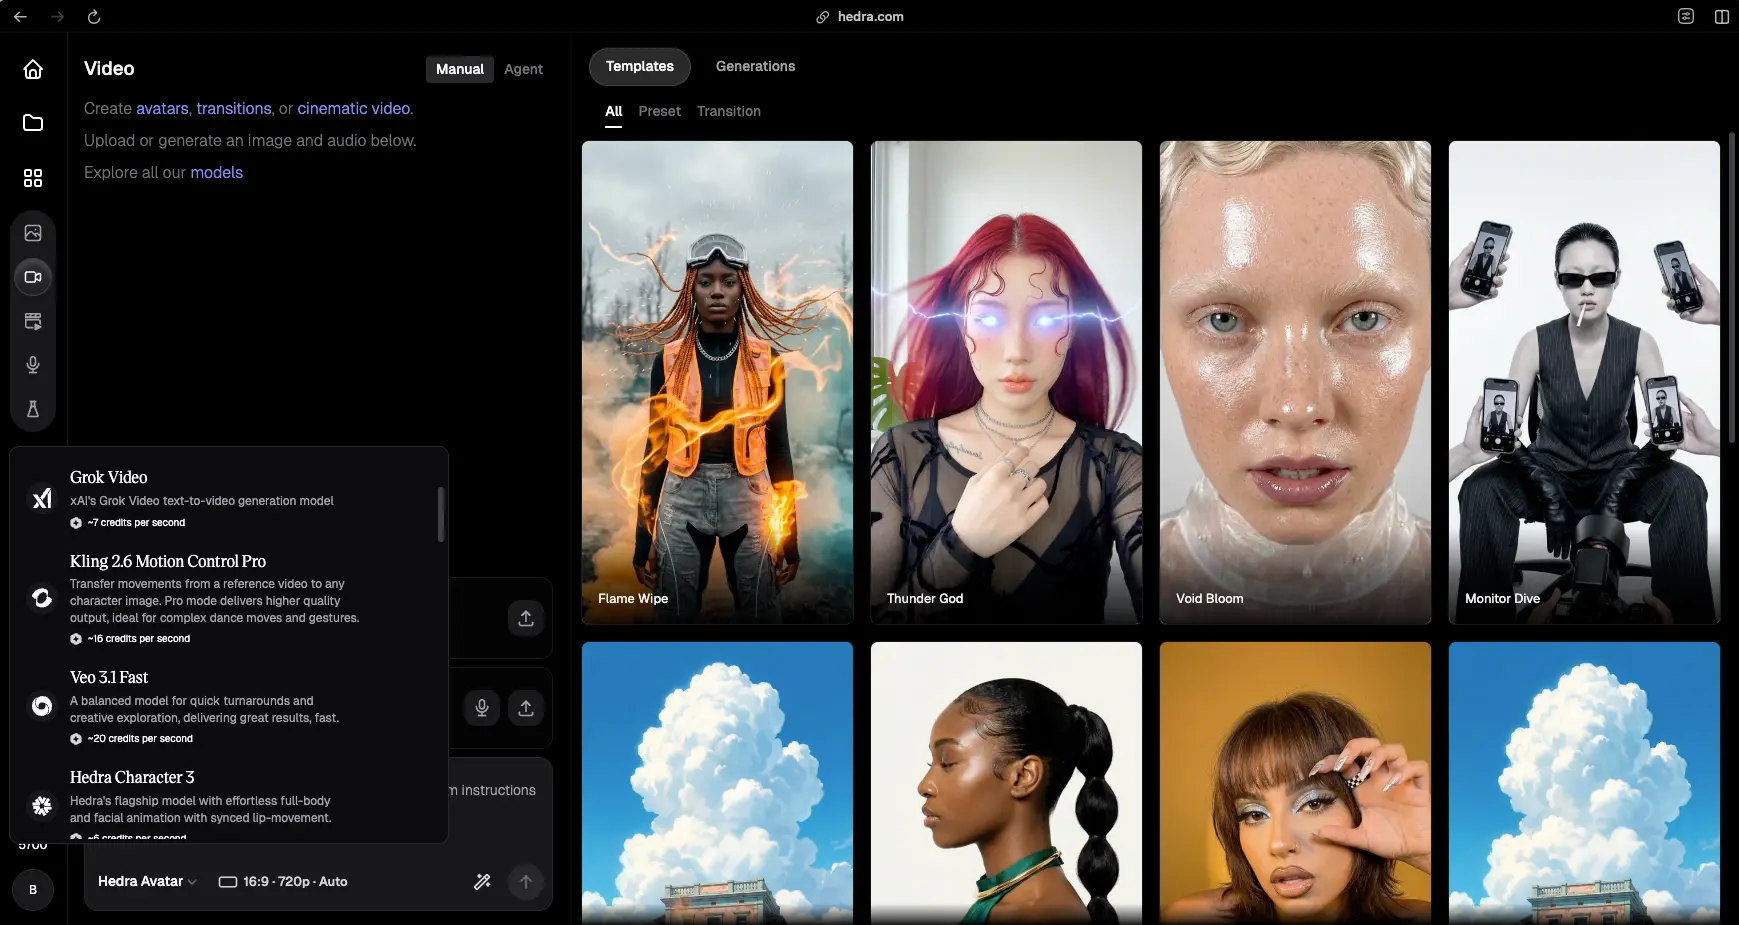Switch to Manual mode

(459, 69)
